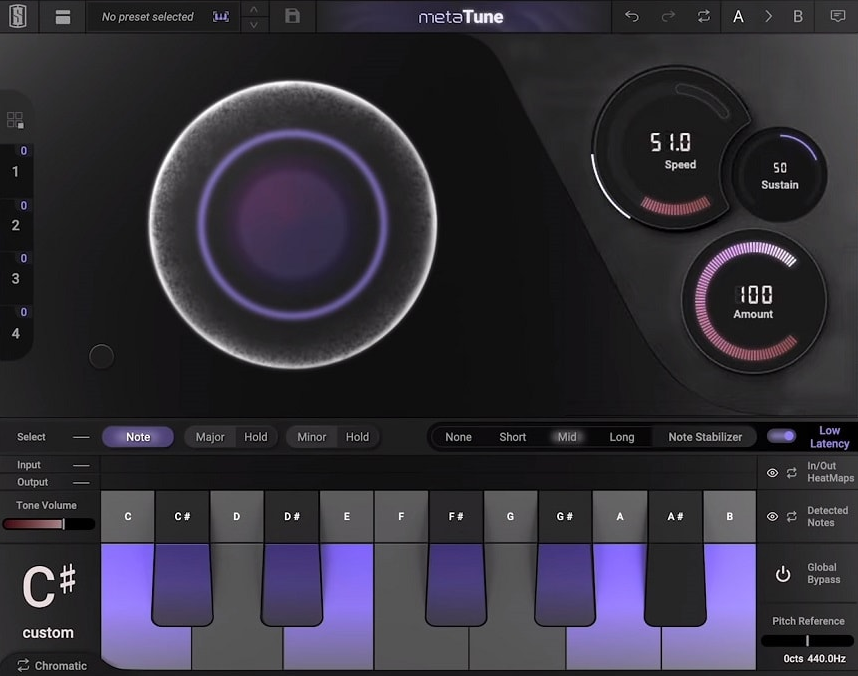Click the preset down stepper arrow
858x676 pixels.
pyautogui.click(x=255, y=23)
